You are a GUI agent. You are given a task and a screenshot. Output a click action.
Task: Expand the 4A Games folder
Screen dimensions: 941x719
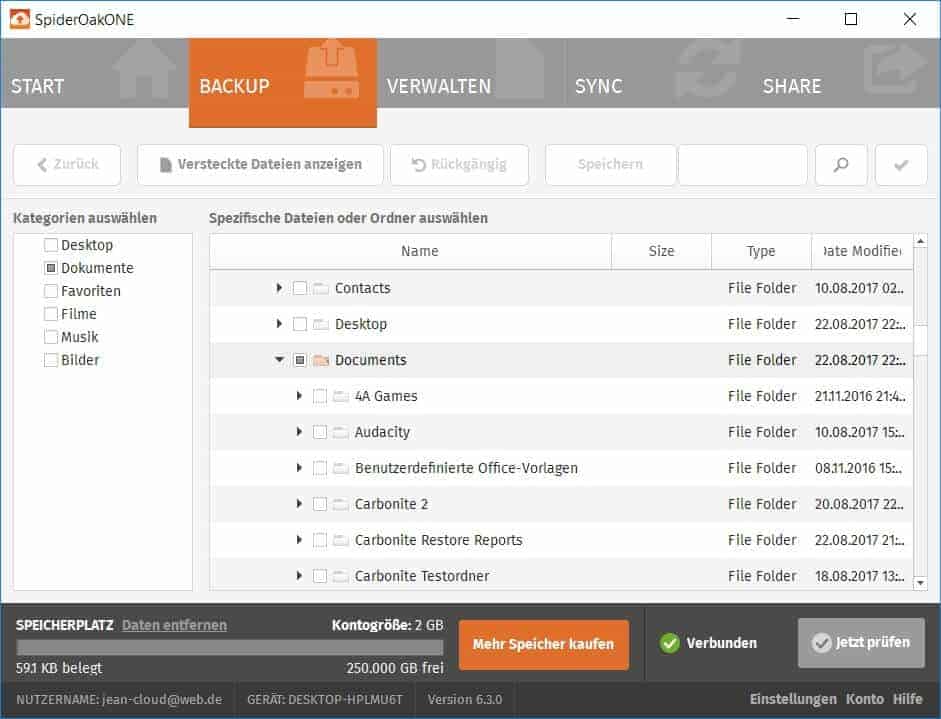(299, 396)
